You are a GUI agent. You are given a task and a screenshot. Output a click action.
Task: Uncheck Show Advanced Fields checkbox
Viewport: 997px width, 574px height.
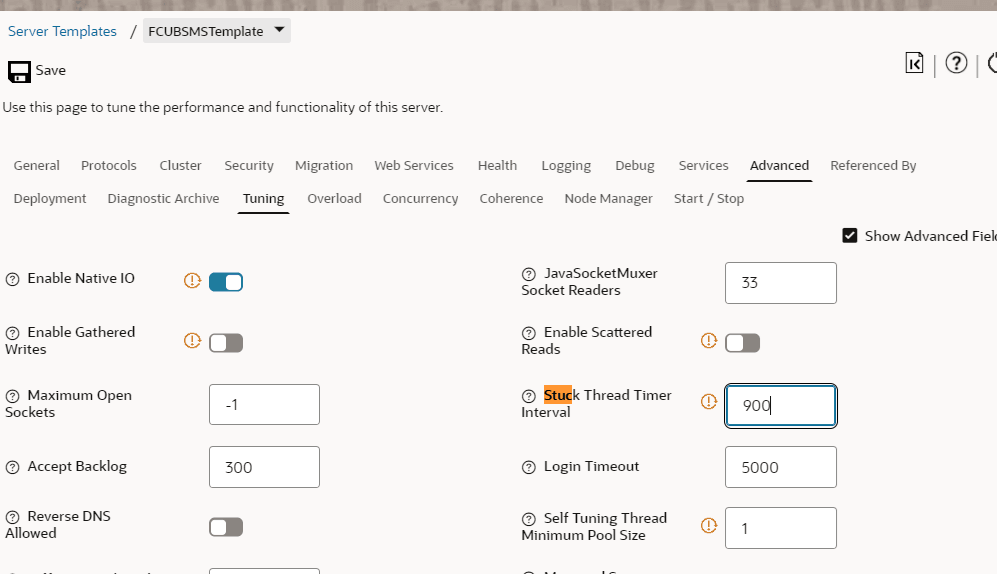850,236
